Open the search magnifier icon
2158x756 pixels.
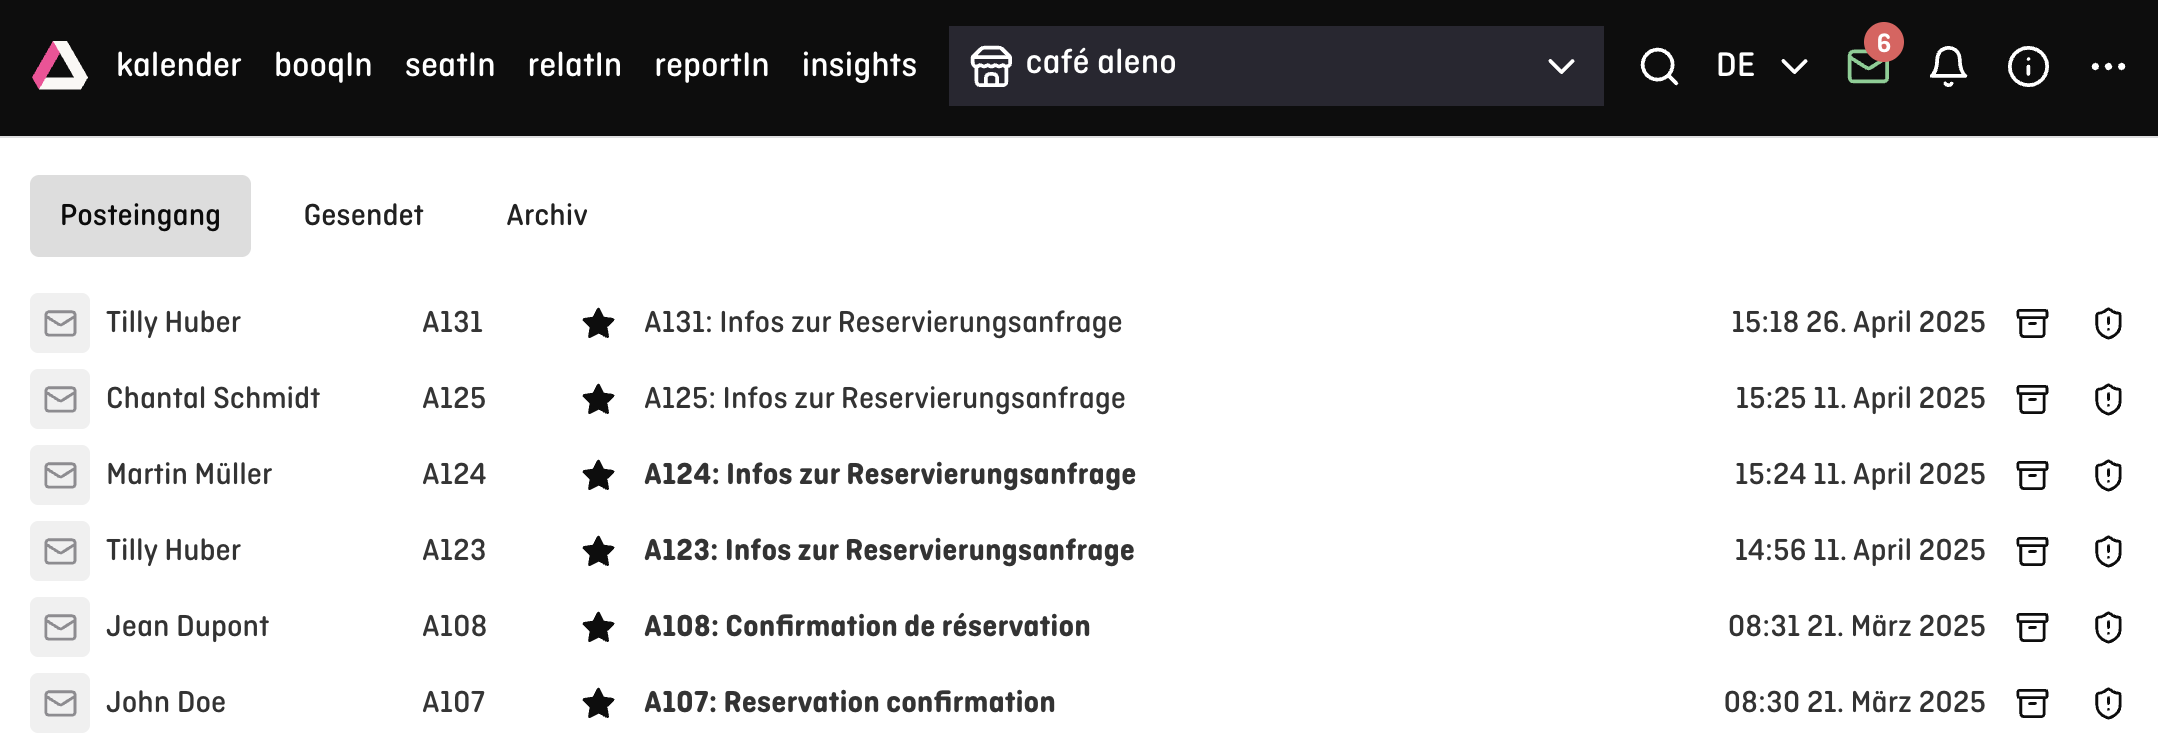point(1659,67)
